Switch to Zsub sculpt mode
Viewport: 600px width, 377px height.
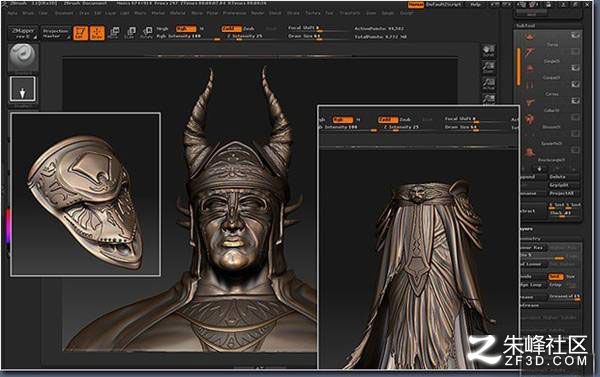(249, 29)
